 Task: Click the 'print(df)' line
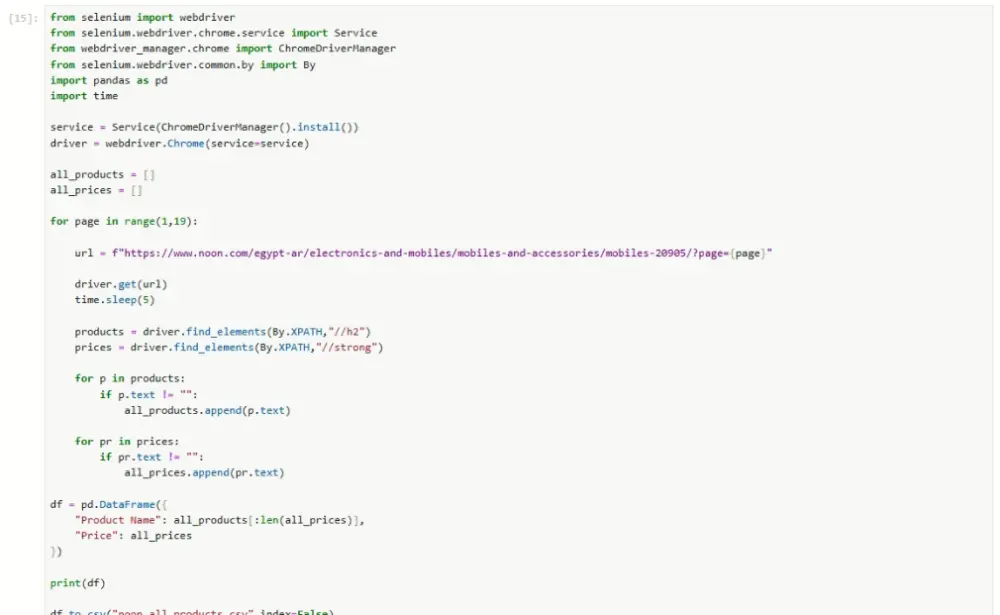tap(77, 582)
